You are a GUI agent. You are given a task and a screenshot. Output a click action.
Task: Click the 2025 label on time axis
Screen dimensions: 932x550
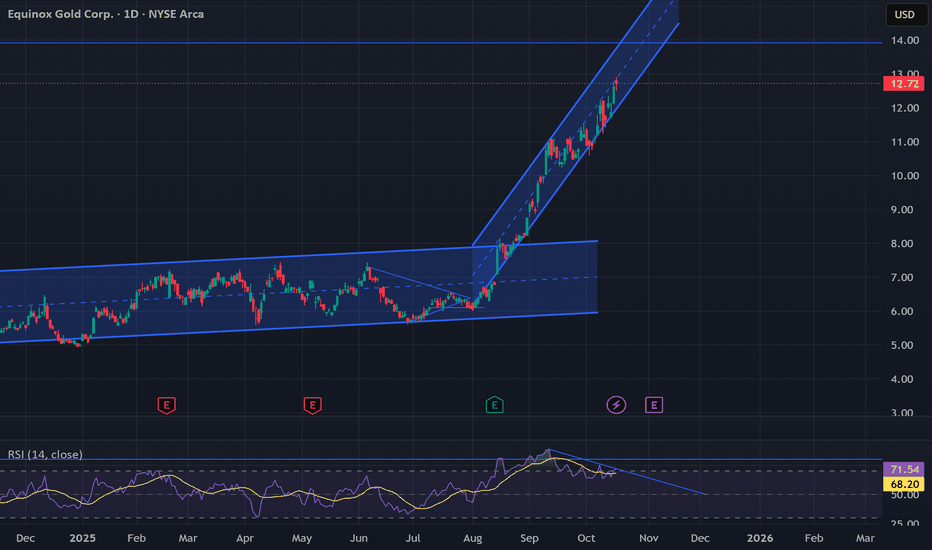tap(83, 538)
